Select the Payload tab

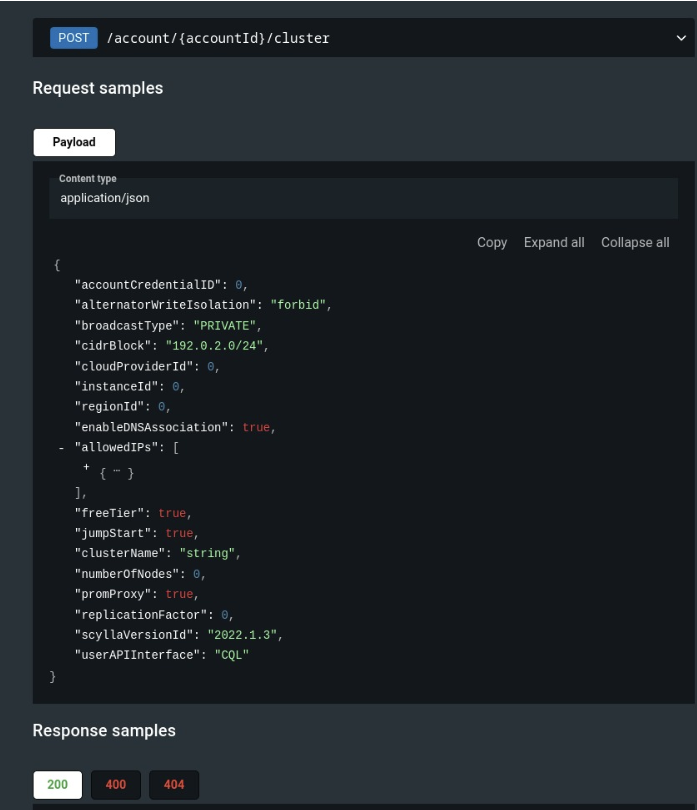[74, 142]
